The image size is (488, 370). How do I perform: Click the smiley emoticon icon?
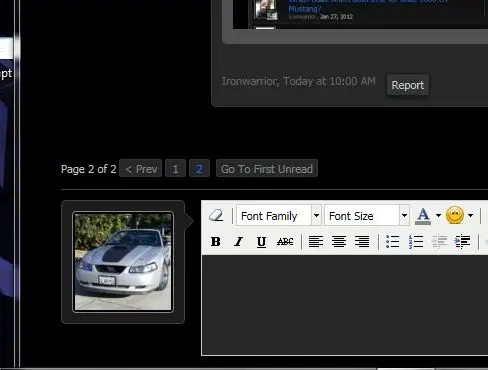[x=455, y=215]
